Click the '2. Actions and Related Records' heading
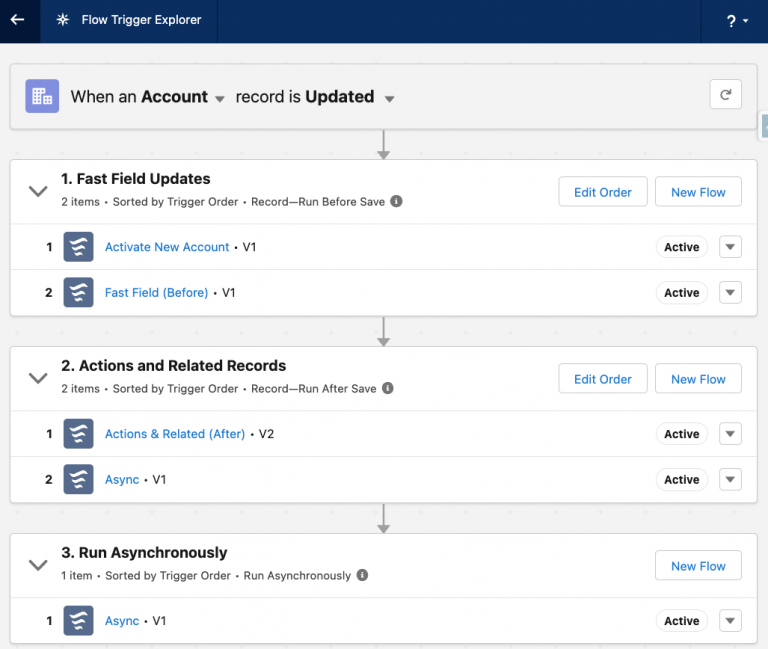Viewport: 768px width, 649px height. [173, 365]
